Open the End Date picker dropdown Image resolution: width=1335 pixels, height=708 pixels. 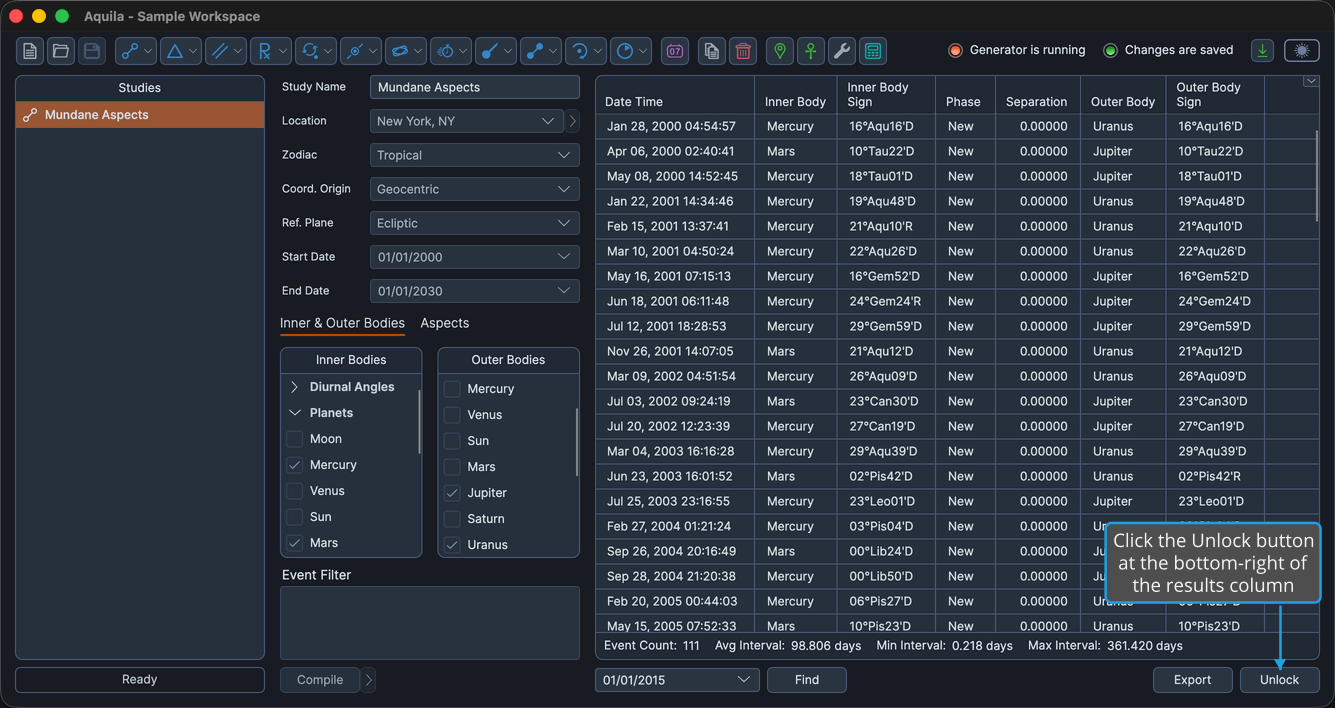474,291
